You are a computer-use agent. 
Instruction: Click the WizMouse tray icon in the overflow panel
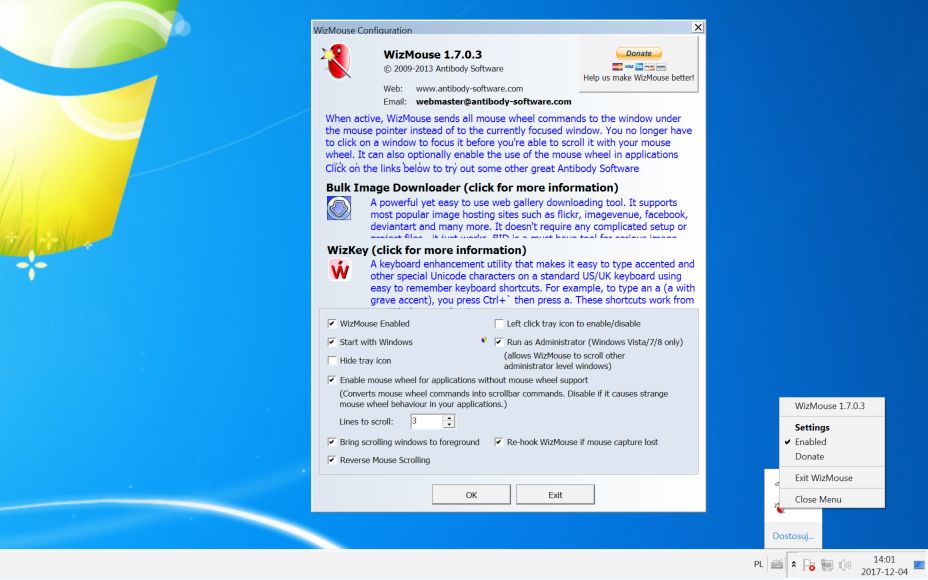pyautogui.click(x=780, y=508)
